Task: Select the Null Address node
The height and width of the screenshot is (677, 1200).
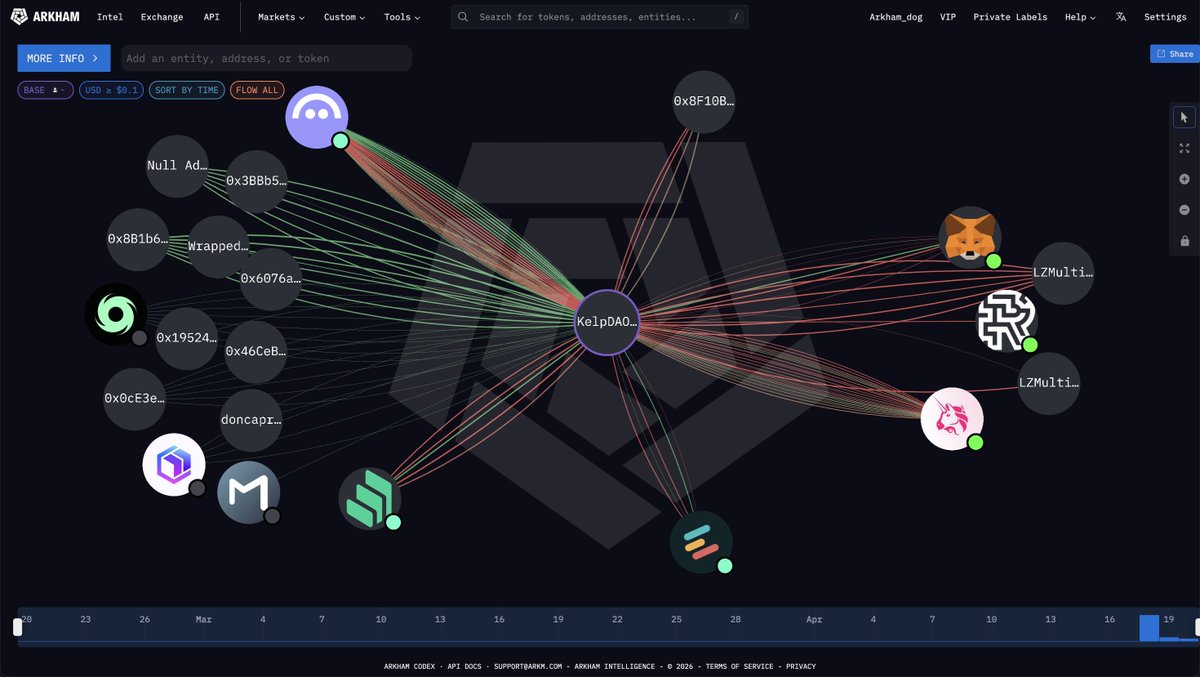Action: (x=177, y=166)
